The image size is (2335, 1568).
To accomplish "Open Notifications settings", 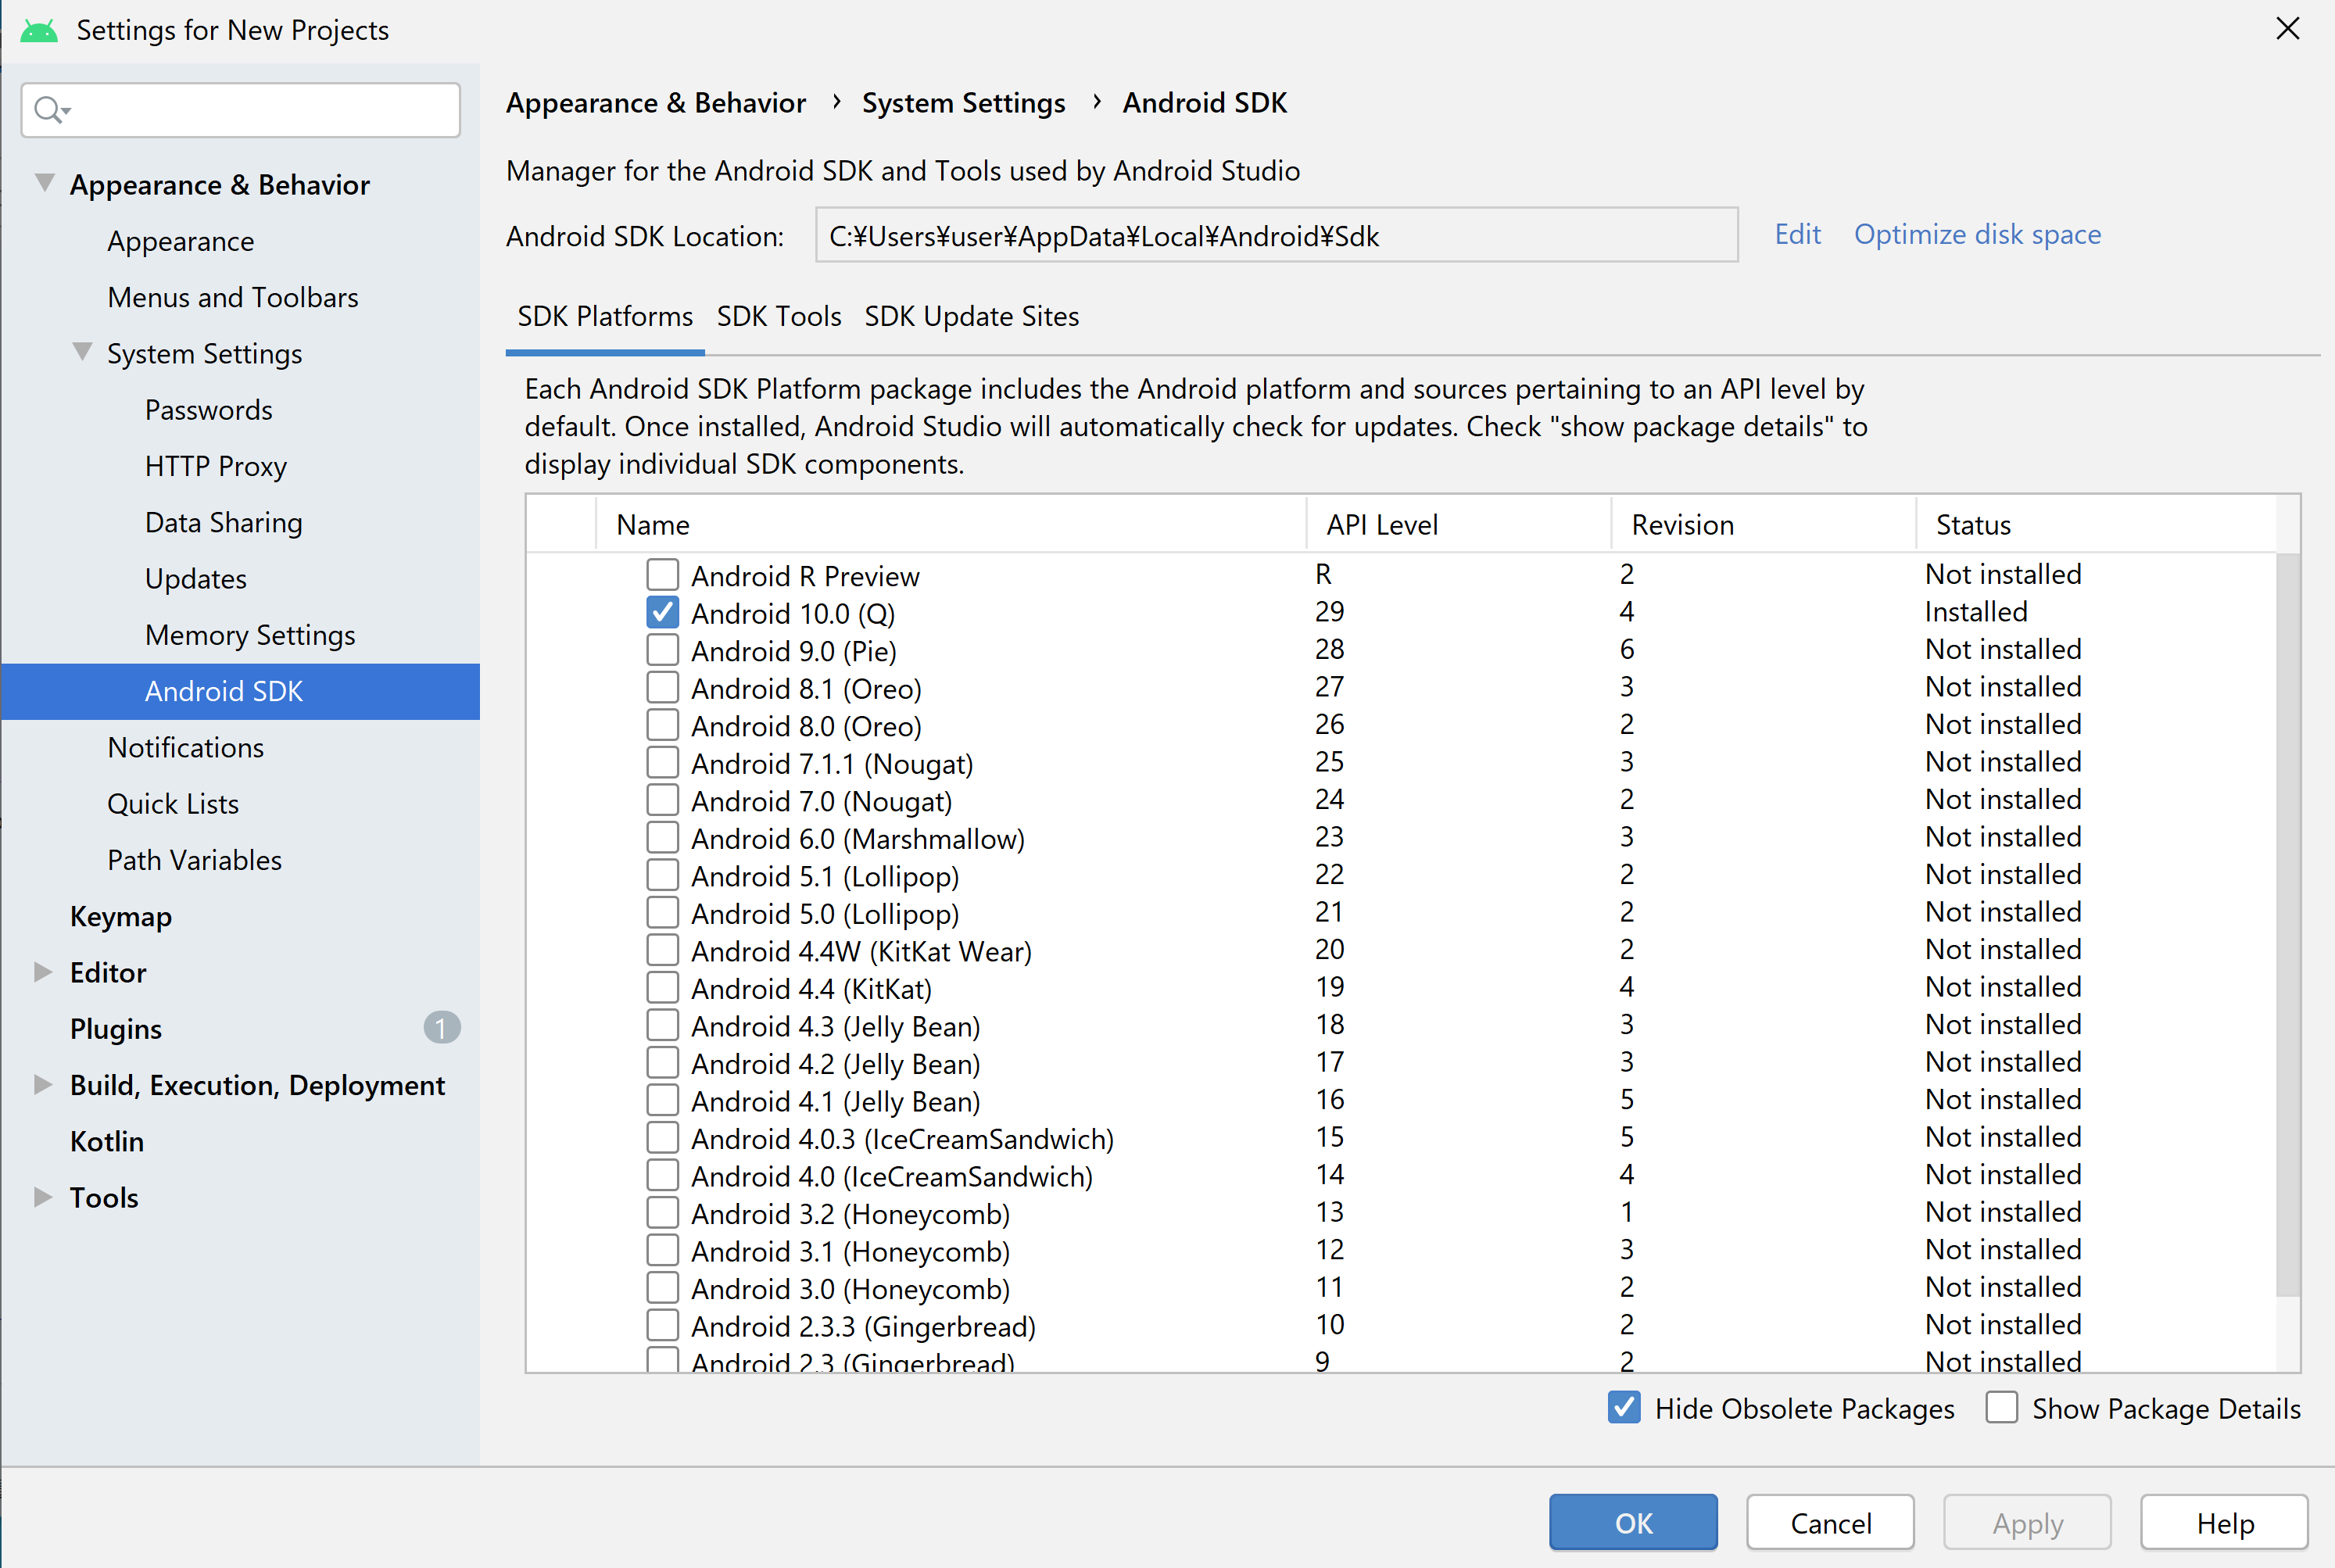I will [x=186, y=747].
